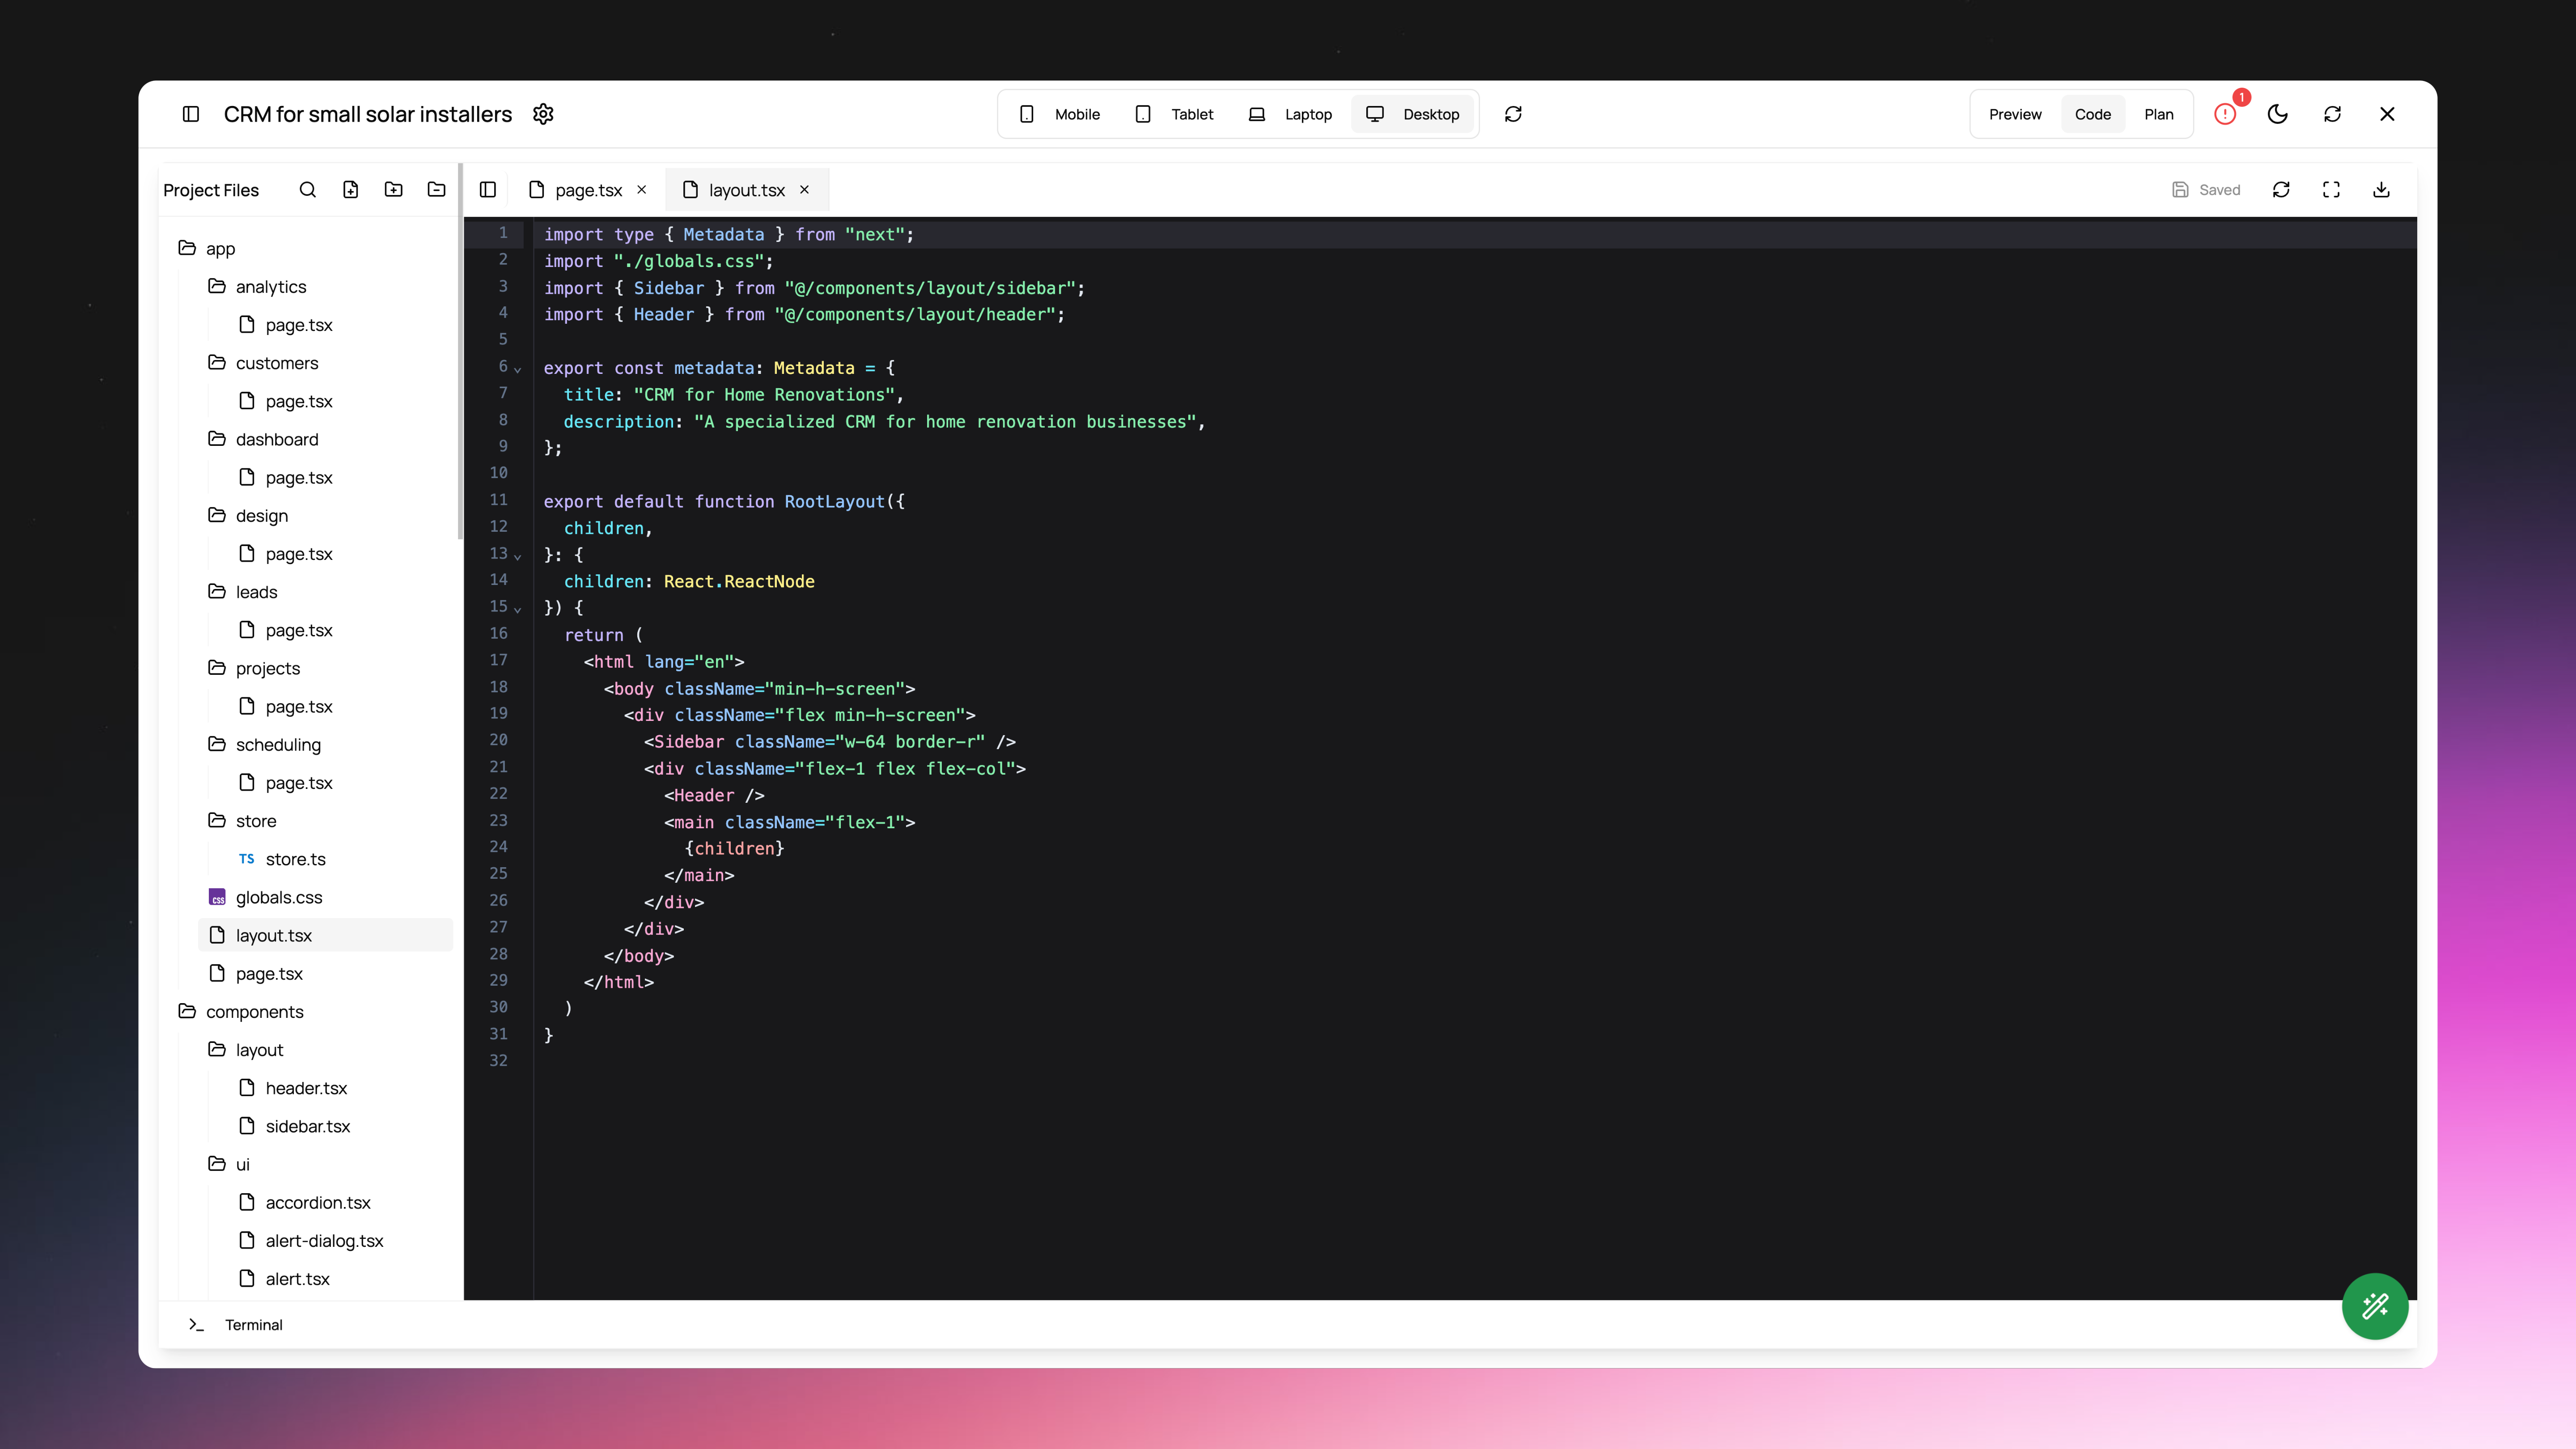Click the new file icon
The image size is (2576, 1449).
point(350,190)
